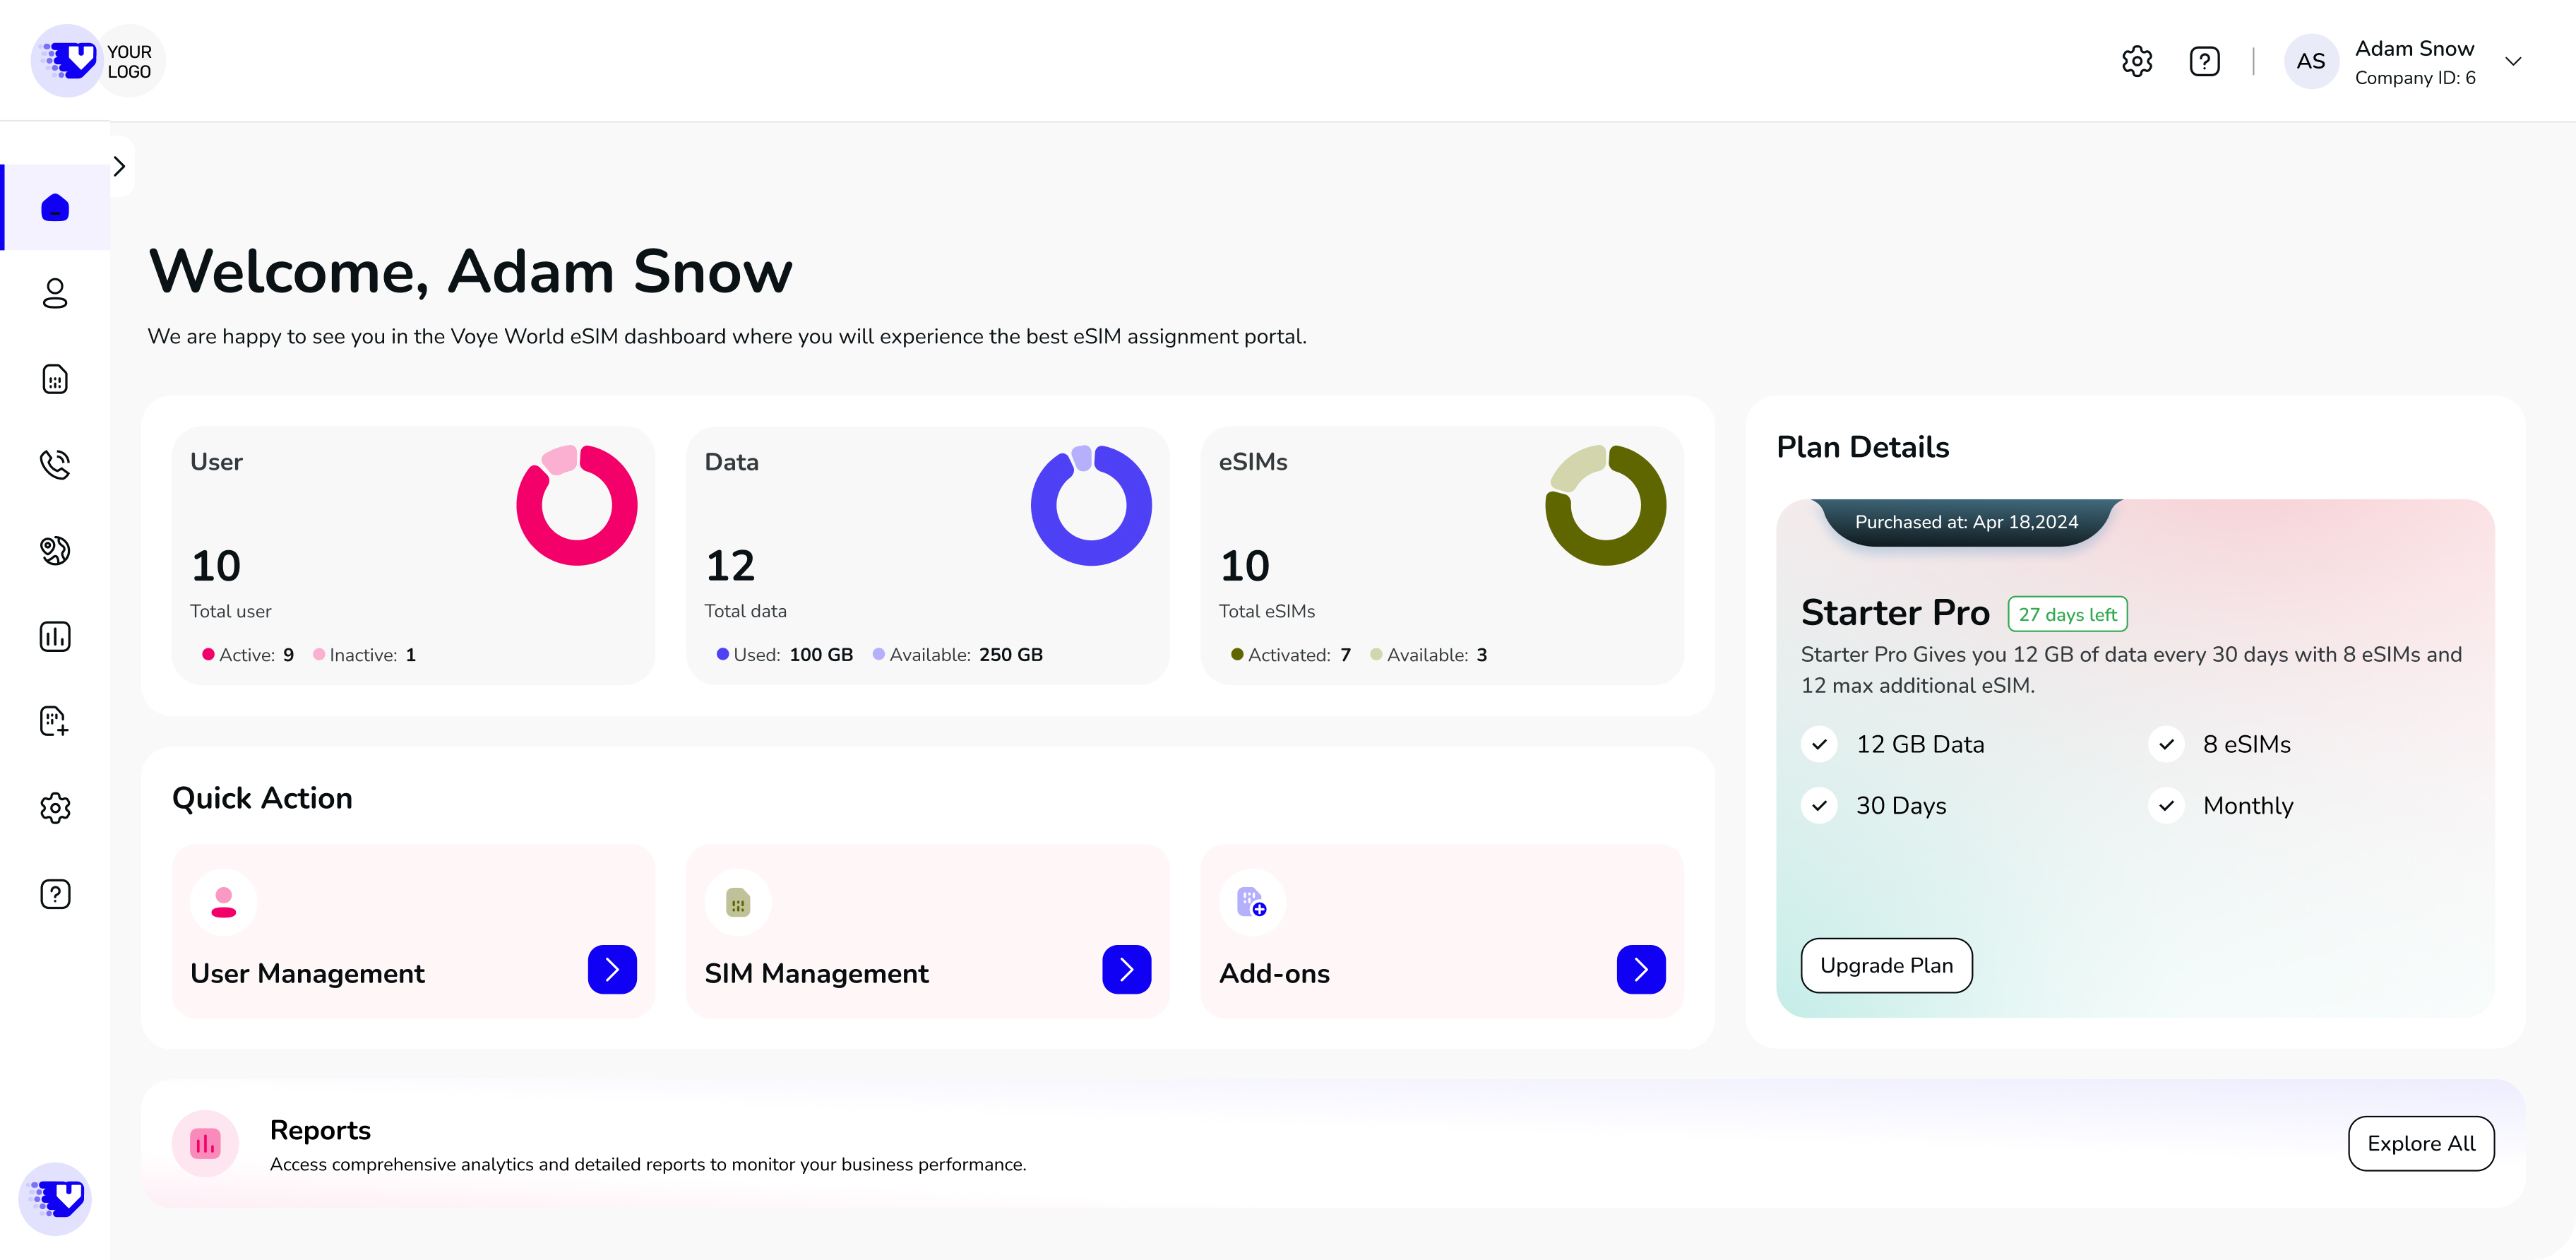Open SIM card section from the sidebar
The width and height of the screenshot is (2576, 1260).
55,380
